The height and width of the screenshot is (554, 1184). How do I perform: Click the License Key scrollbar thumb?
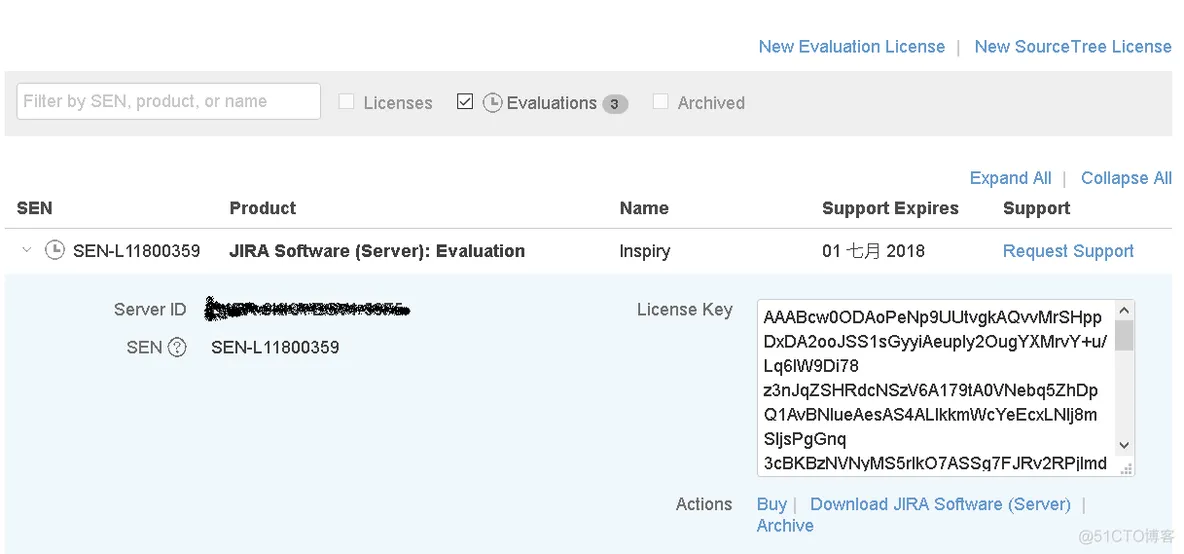(x=1124, y=335)
